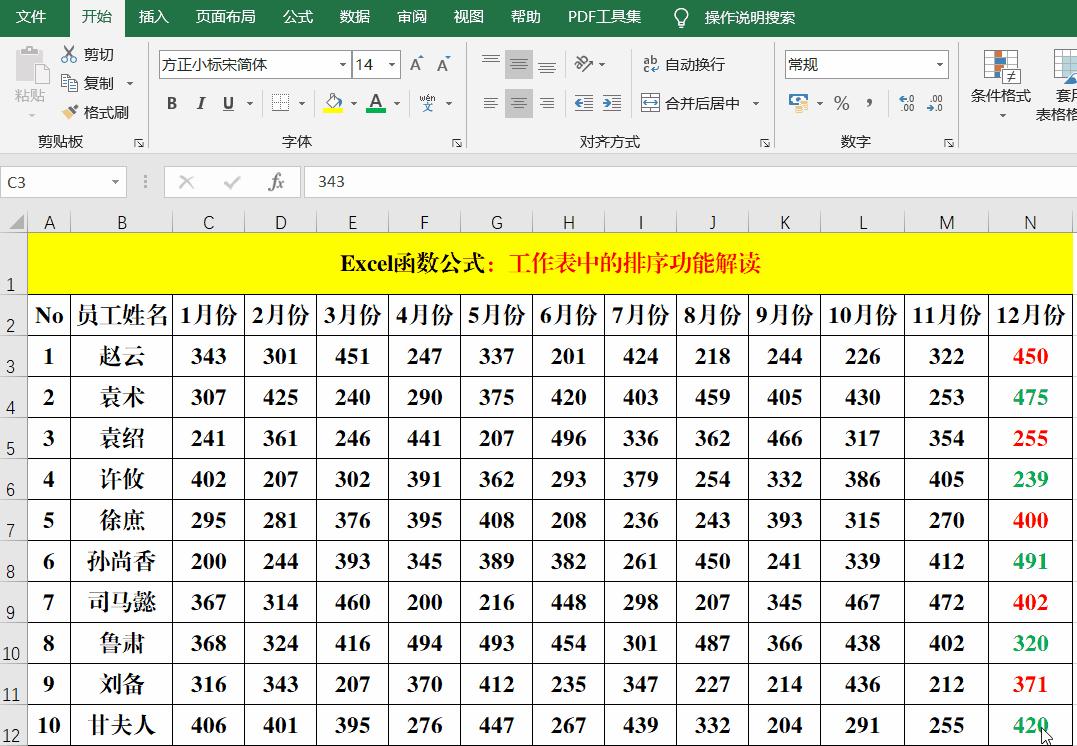
Task: Select the phonetic guide (拼音) icon
Action: tap(425, 101)
